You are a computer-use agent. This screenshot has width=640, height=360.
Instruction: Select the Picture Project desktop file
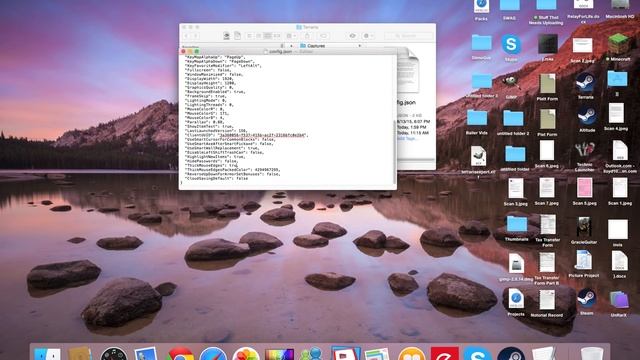(584, 260)
